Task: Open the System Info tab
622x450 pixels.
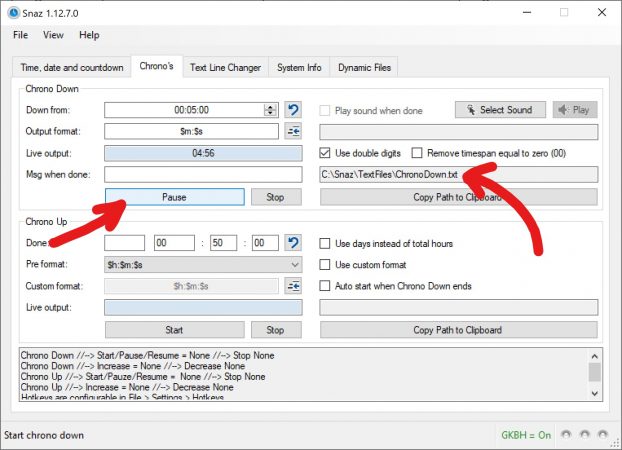Action: [299, 68]
